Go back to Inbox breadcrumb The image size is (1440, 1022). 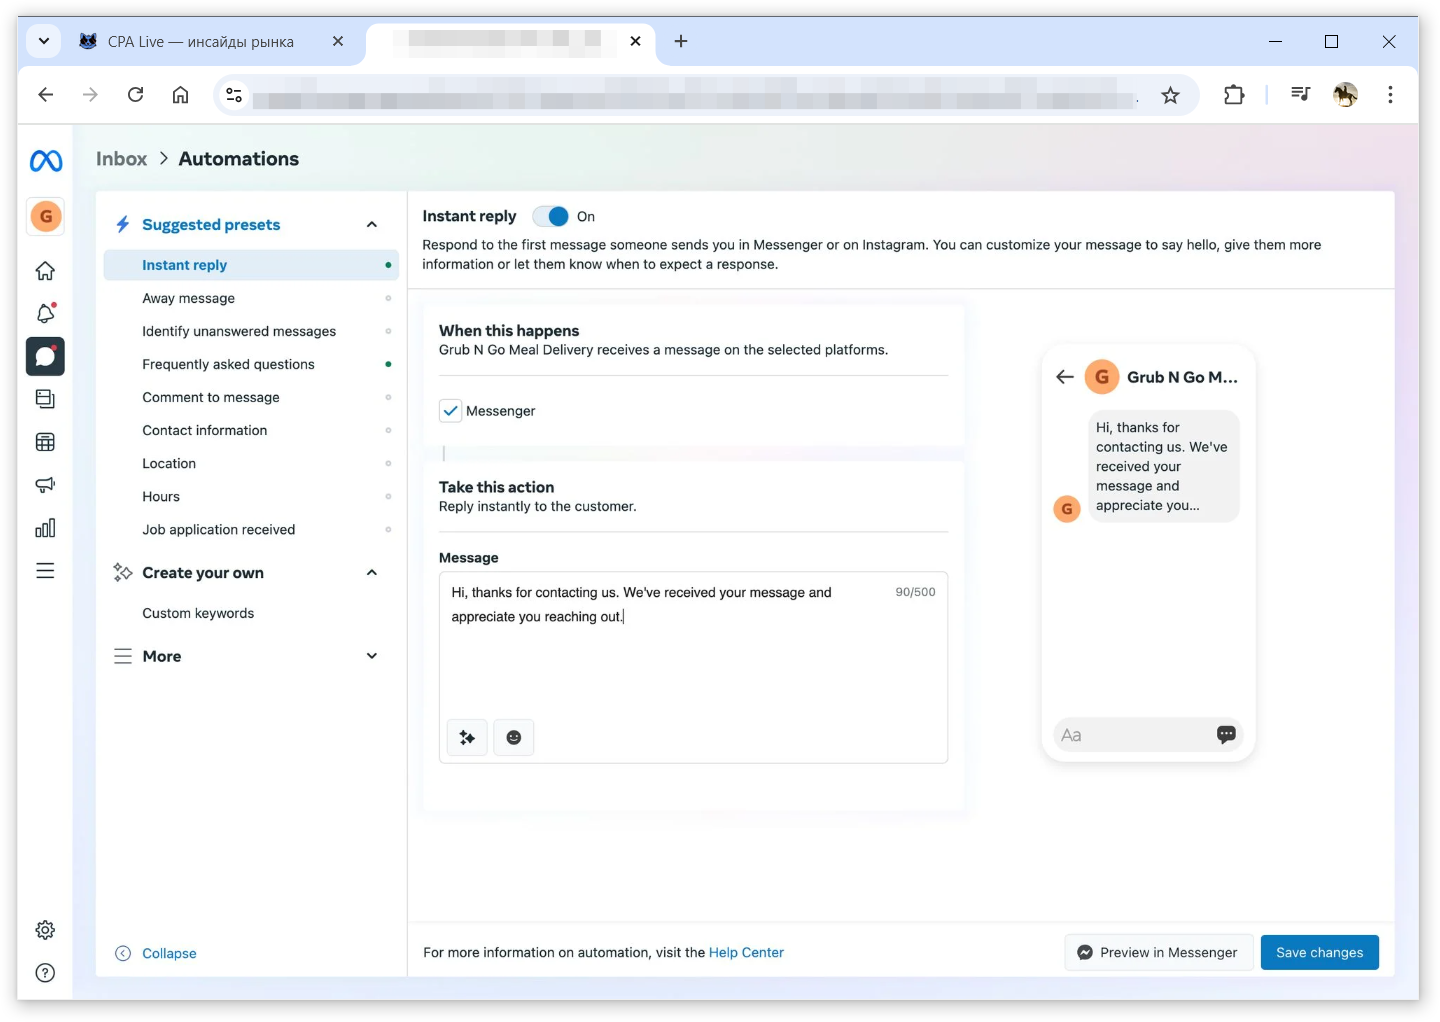pyautogui.click(x=121, y=159)
